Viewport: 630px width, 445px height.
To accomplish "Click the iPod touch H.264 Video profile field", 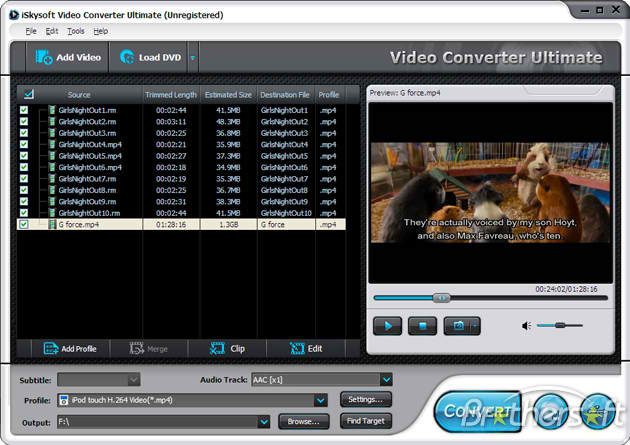I will pos(186,400).
